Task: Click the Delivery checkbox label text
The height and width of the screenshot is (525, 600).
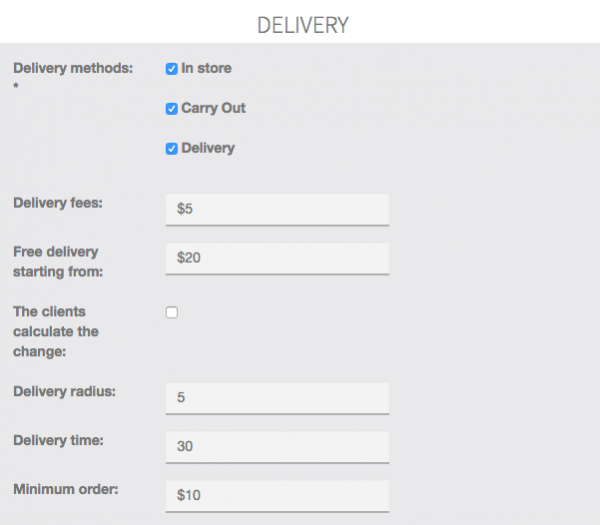Action: tap(208, 148)
